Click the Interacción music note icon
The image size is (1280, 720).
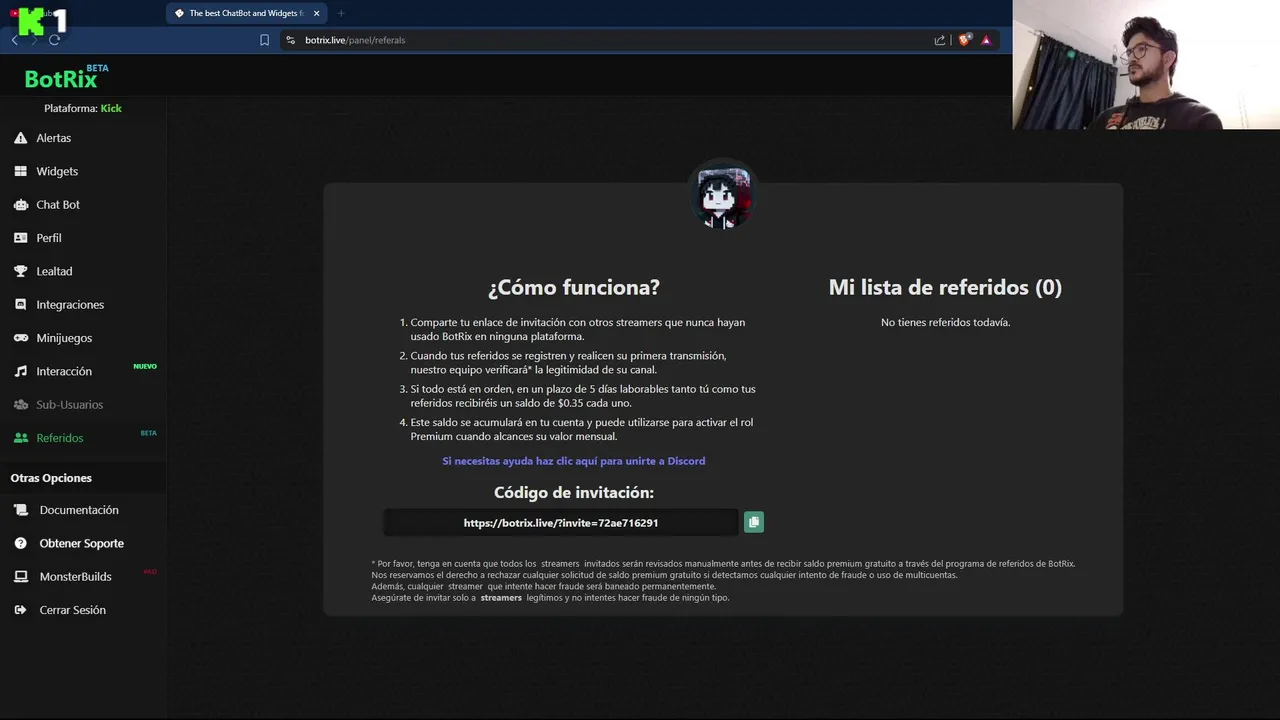20,371
